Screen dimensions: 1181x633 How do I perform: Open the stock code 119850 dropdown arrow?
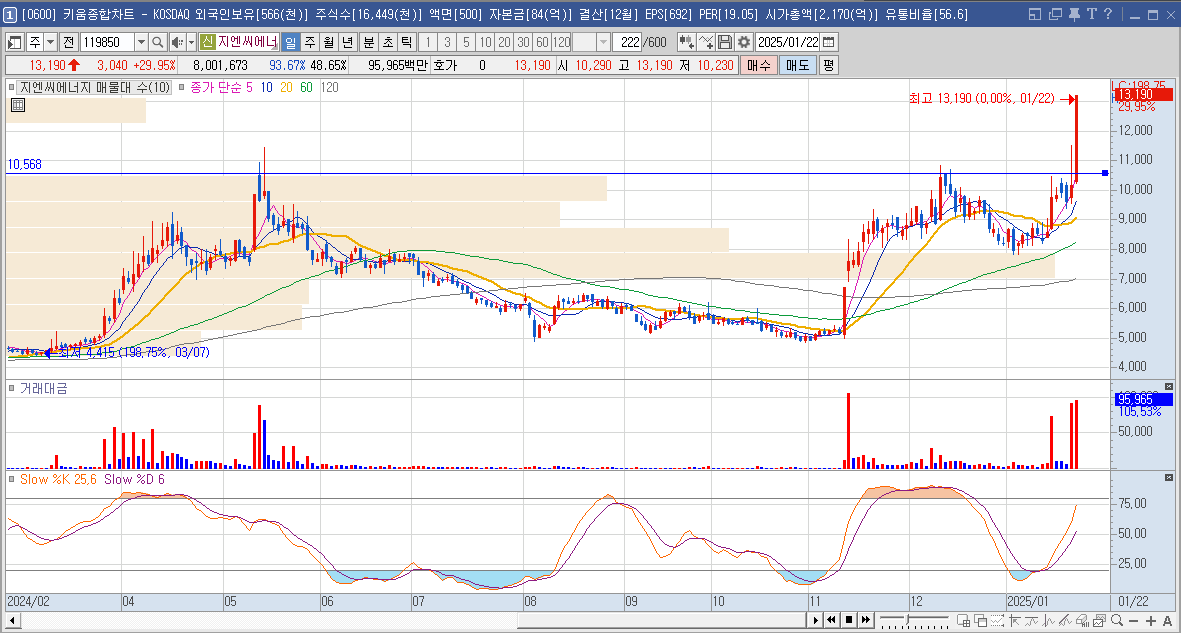pyautogui.click(x=141, y=42)
